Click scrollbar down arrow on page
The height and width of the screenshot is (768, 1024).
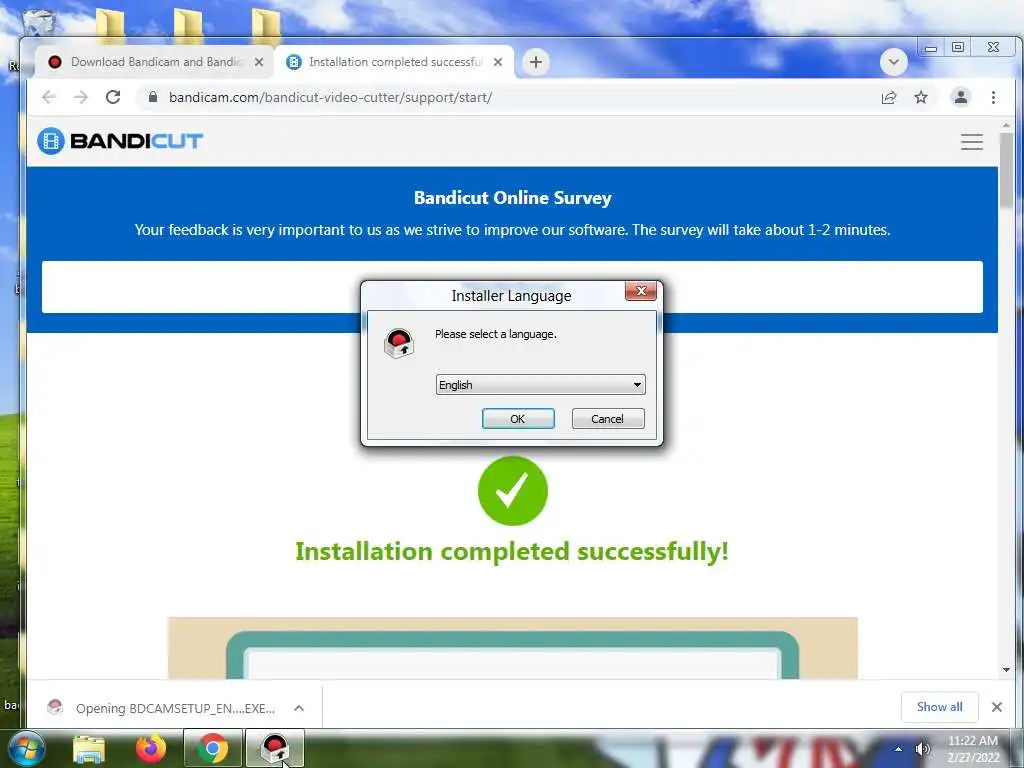(x=1006, y=670)
